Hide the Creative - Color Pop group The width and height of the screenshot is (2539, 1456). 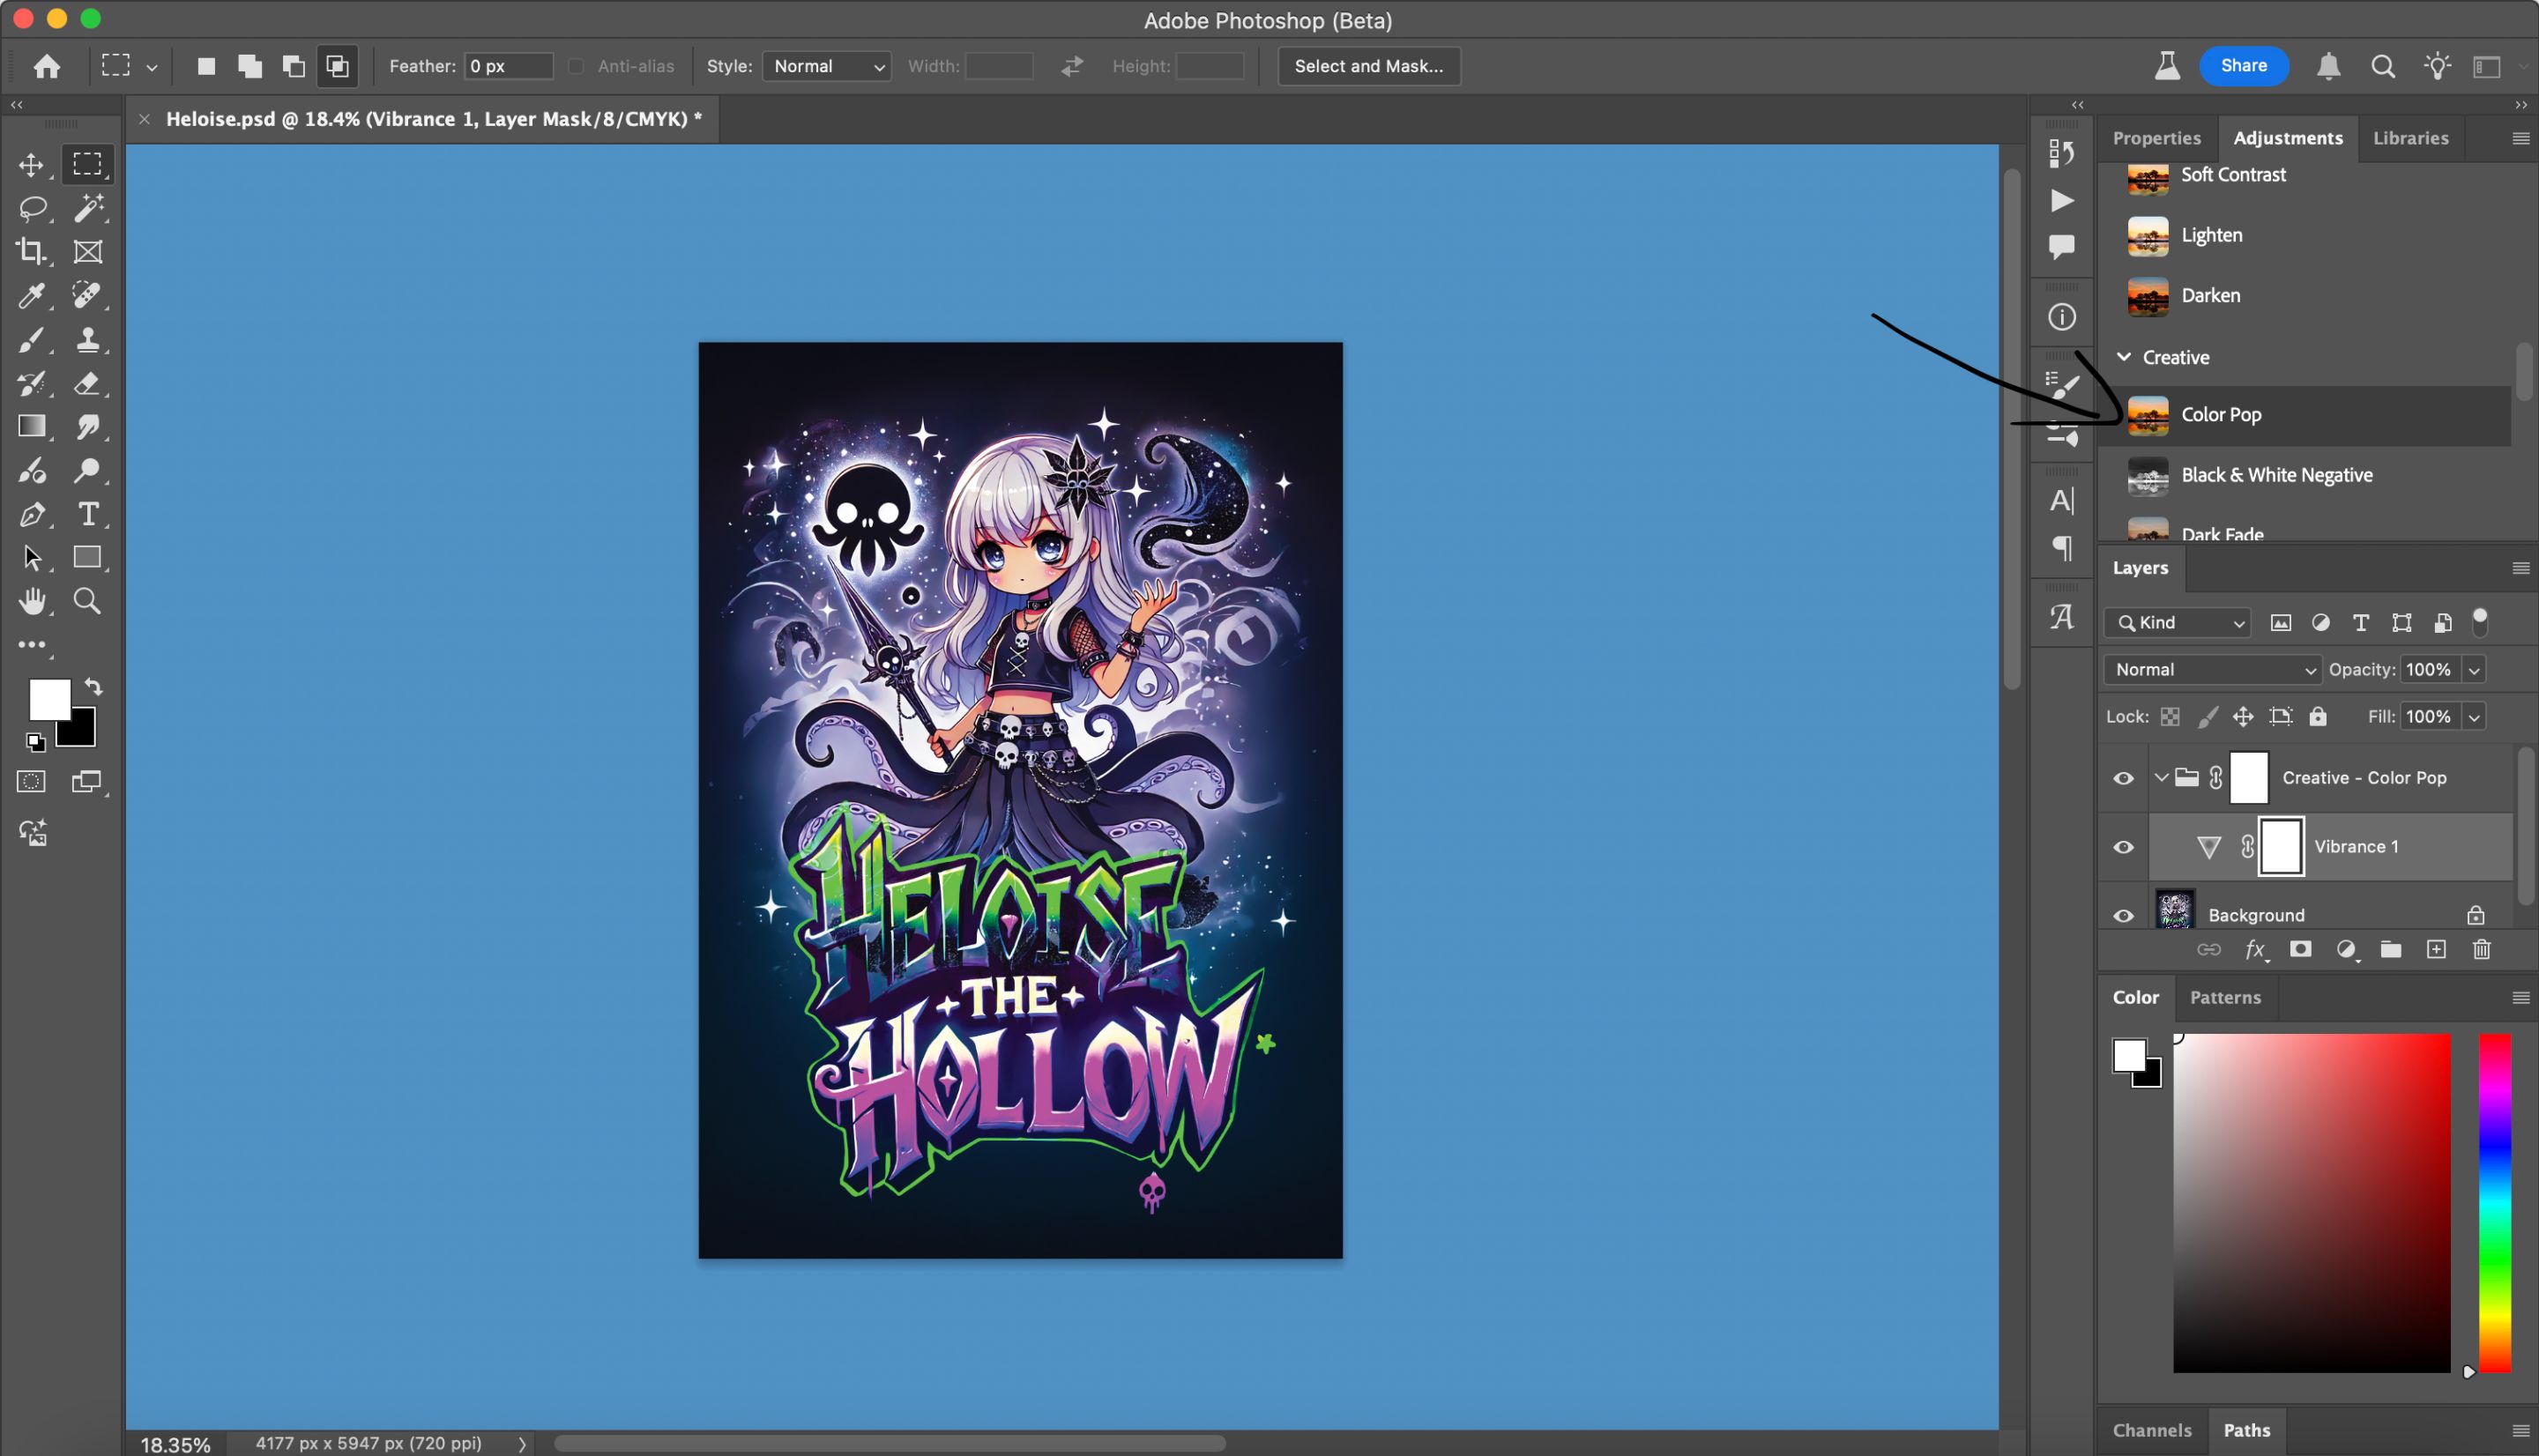click(2123, 778)
